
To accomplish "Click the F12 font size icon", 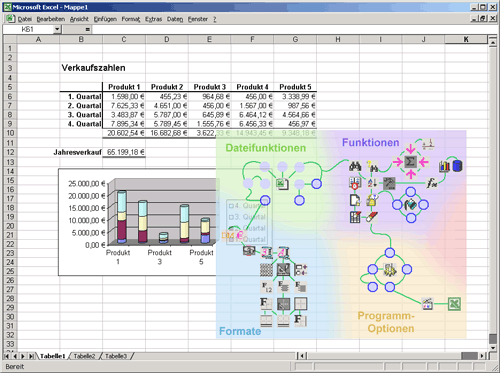I will [266, 287].
